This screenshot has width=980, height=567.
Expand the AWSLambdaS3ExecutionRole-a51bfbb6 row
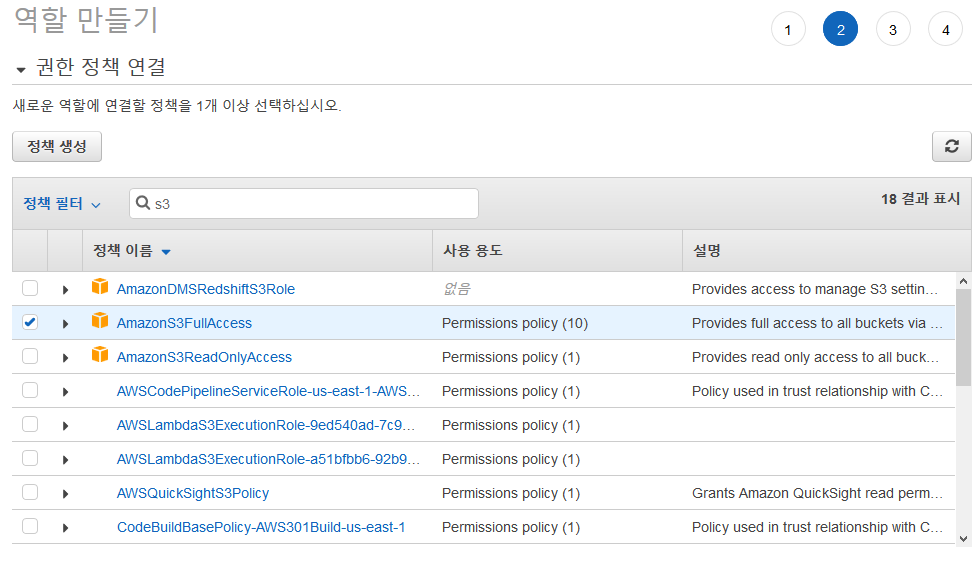(x=65, y=460)
